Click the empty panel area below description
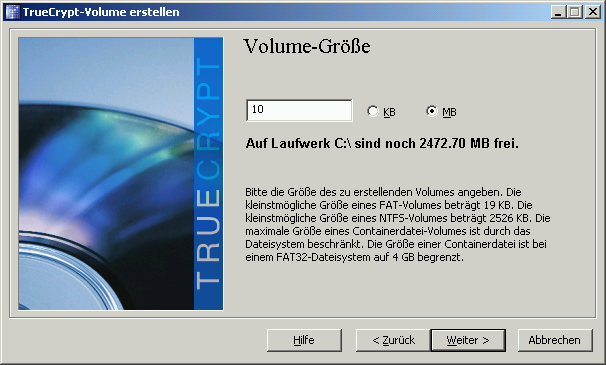The image size is (606, 365). [x=410, y=290]
